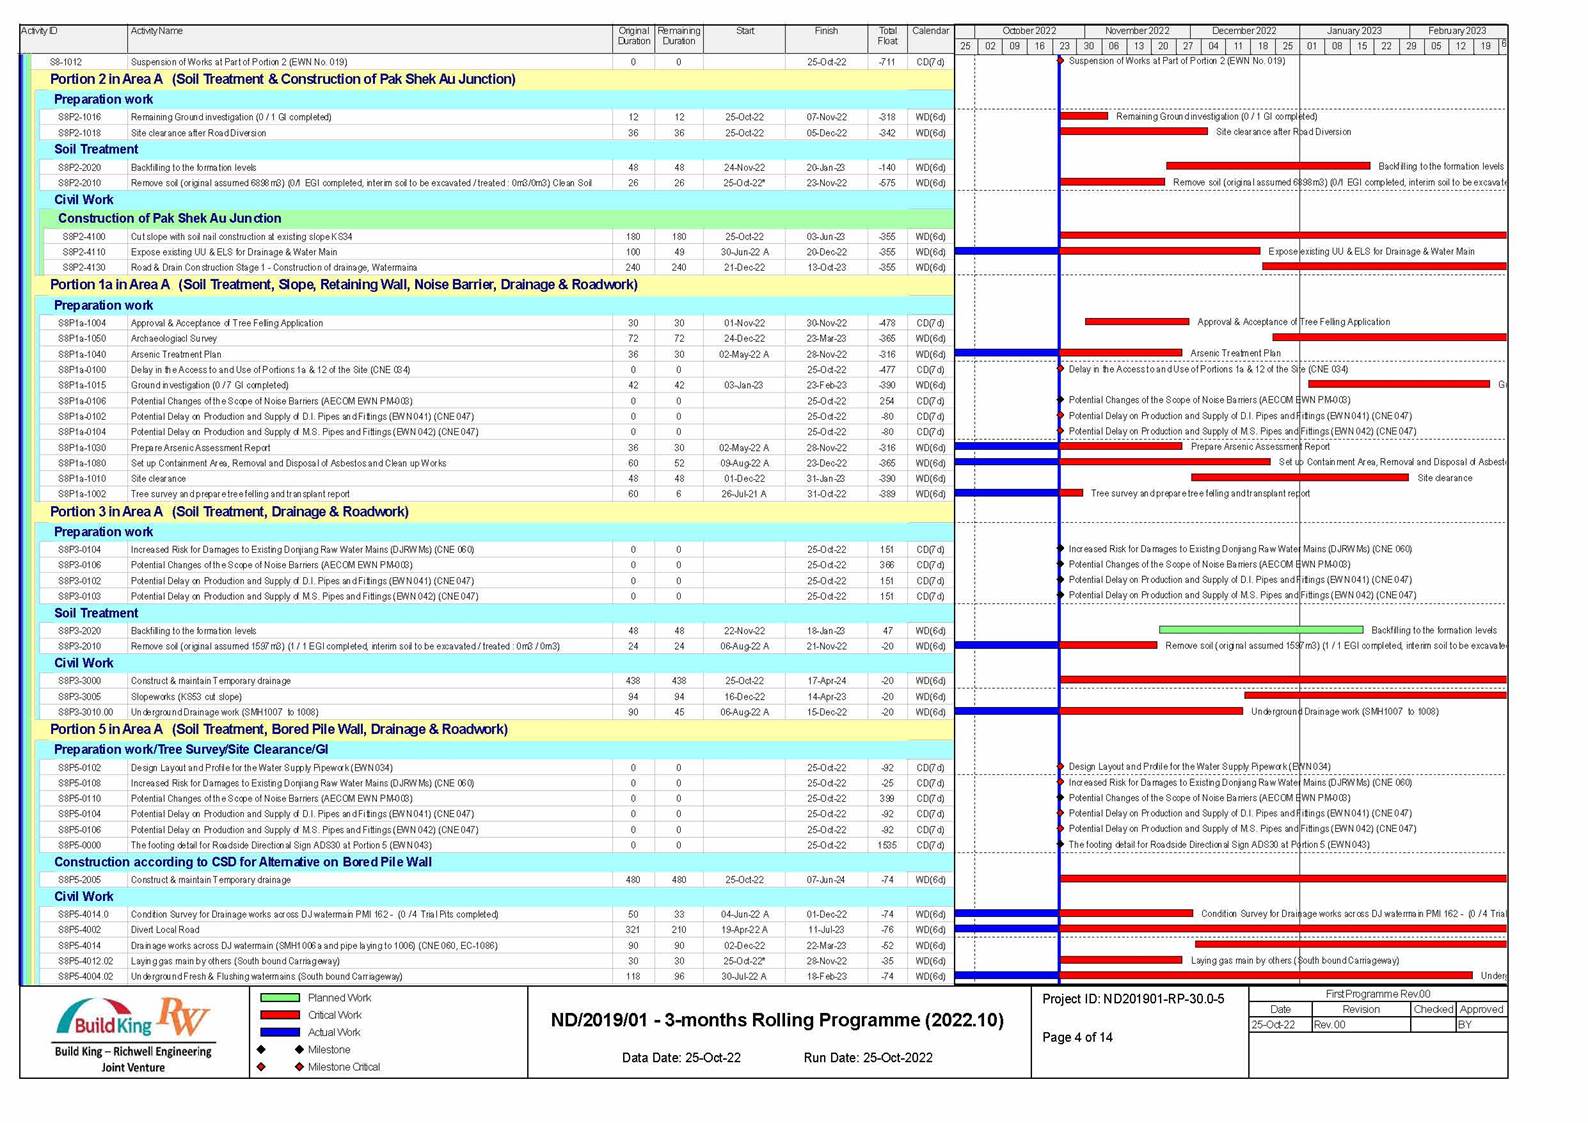Click the ND/2019/01 3-months Rolling Programme title
This screenshot has height=1123, width=1588.
tap(777, 1020)
